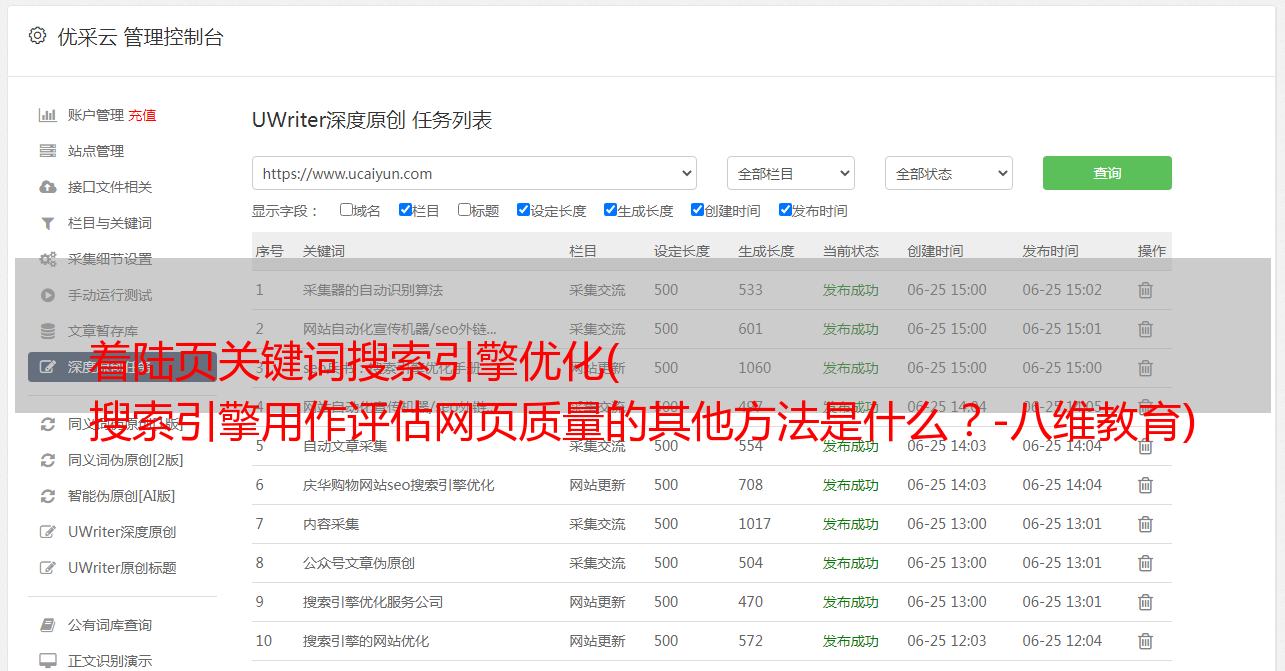This screenshot has height=671, width=1285.
Task: Click the filter funnel icon for 栏目与关键词
Action: pos(47,223)
